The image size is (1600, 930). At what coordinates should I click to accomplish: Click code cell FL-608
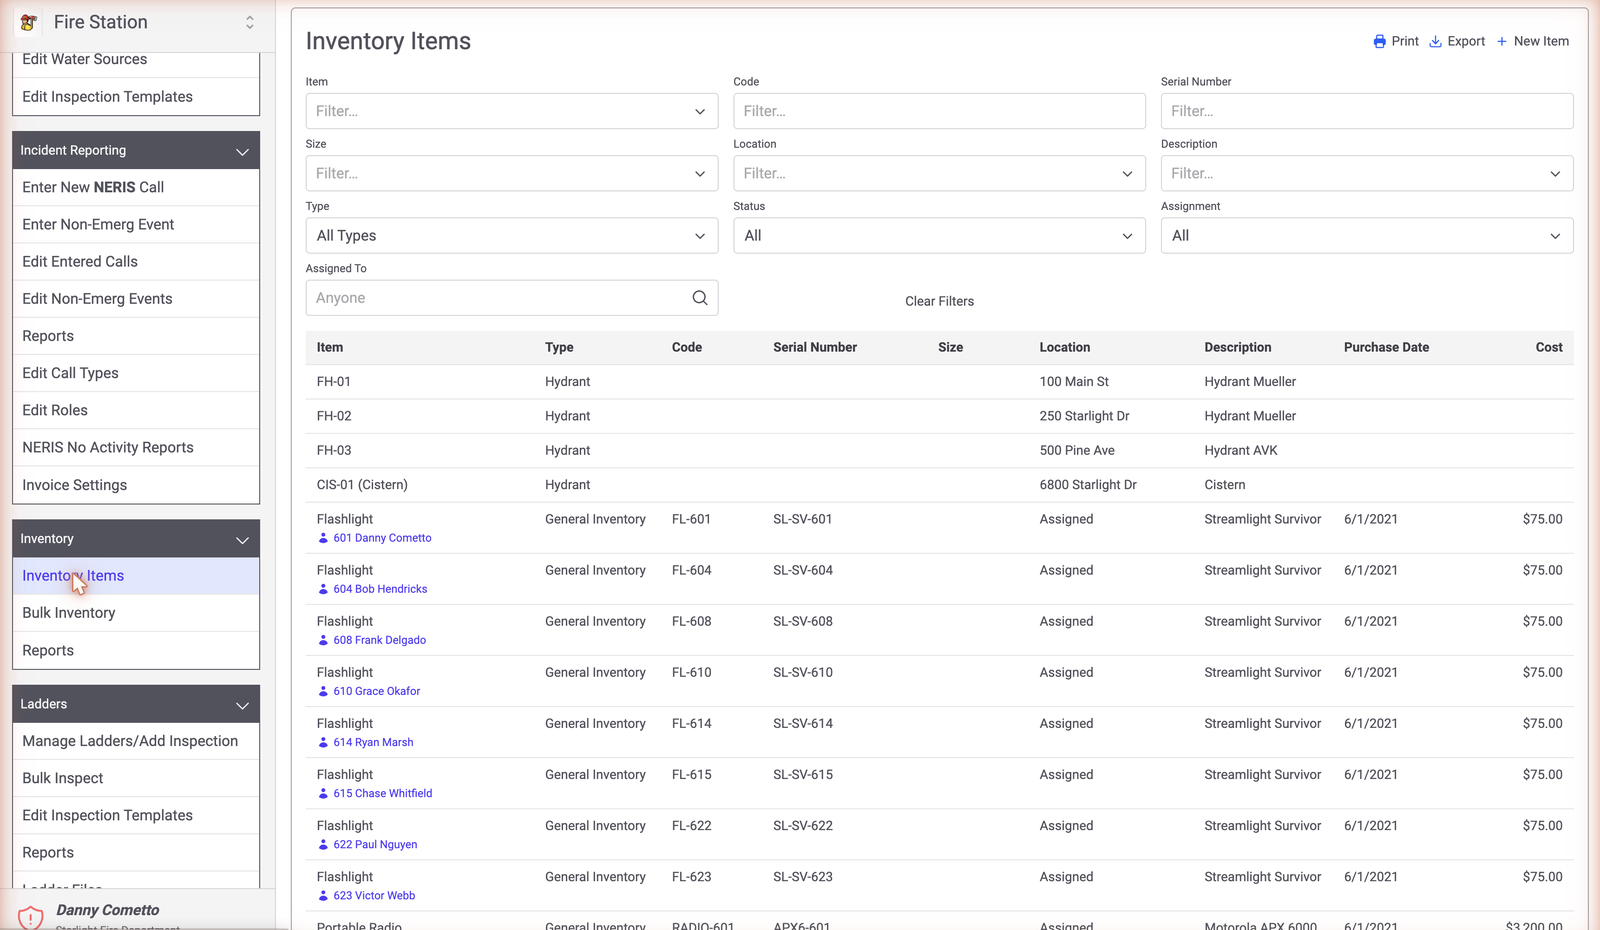click(x=691, y=621)
